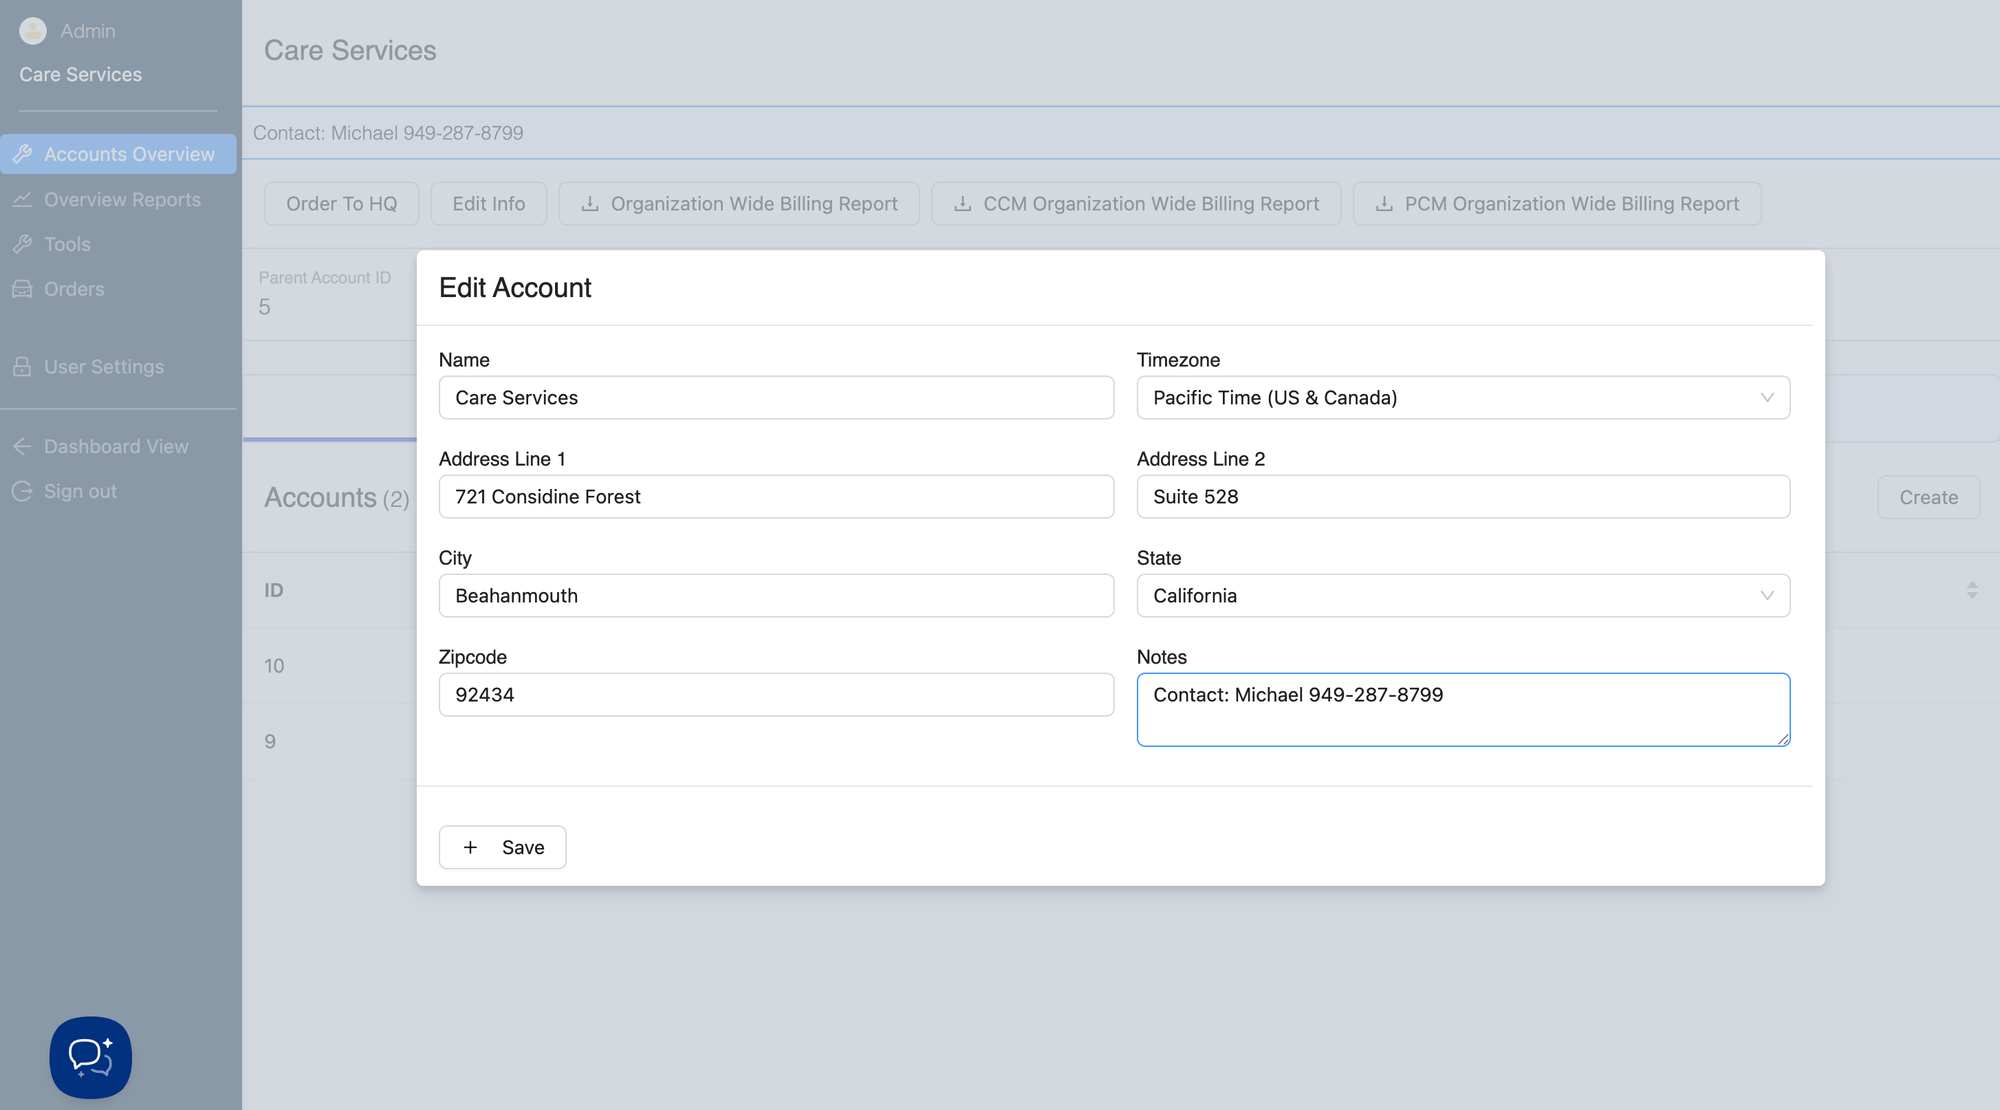Click the Address Line 2 field
This screenshot has height=1110, width=2000.
pyautogui.click(x=1462, y=497)
